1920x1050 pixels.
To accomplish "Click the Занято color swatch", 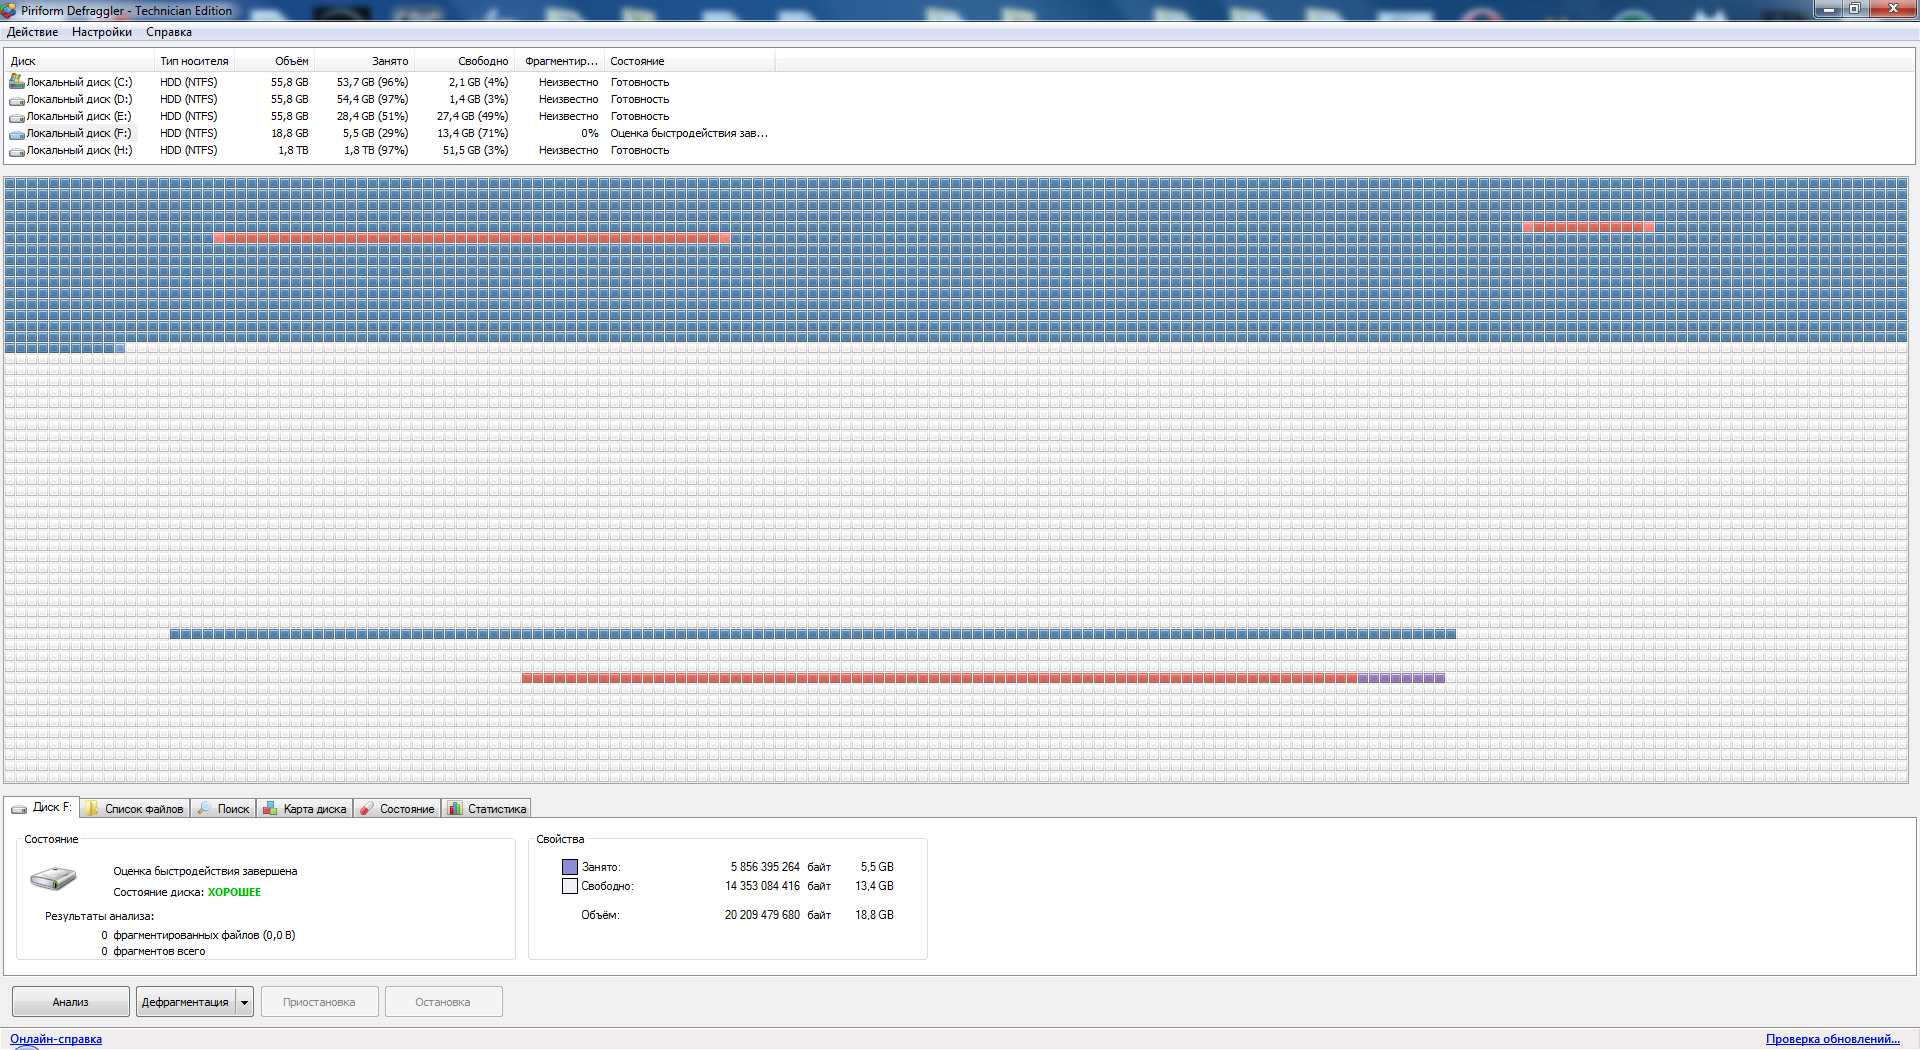I will 570,867.
